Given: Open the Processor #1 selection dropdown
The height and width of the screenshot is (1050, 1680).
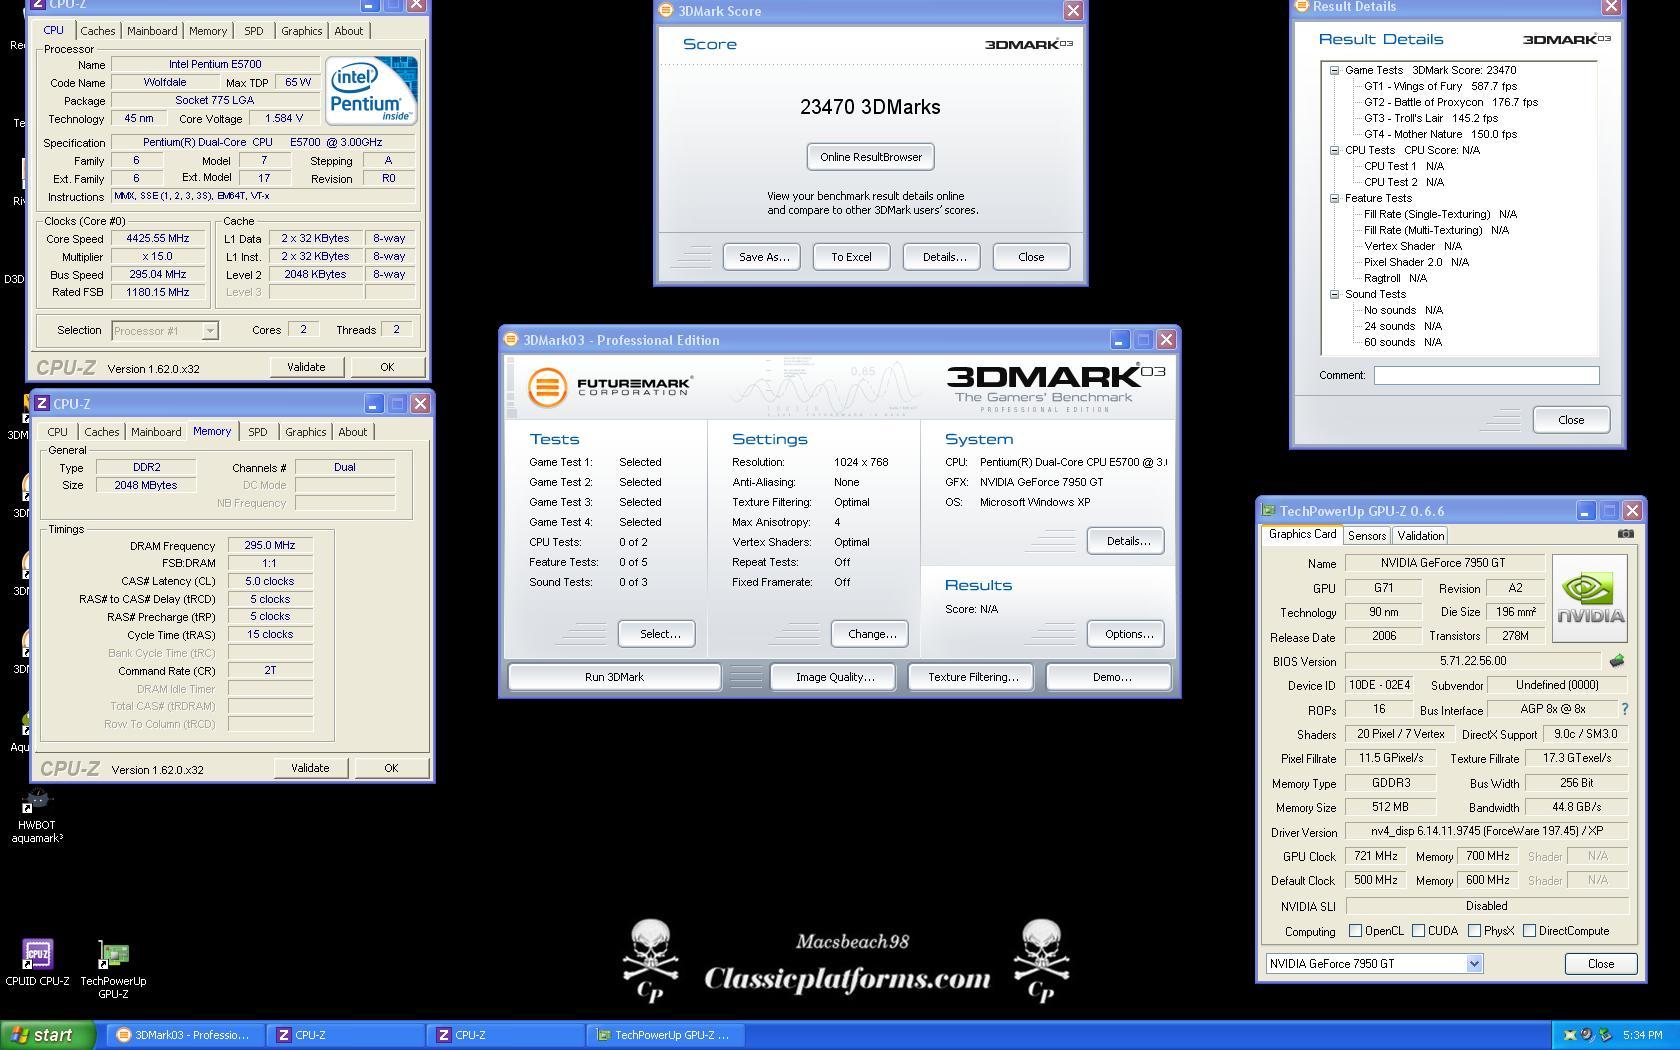Looking at the screenshot, I should coord(210,330).
